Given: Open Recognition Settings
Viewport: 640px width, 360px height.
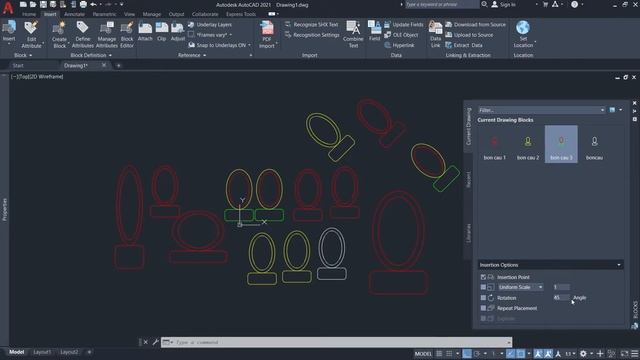Looking at the screenshot, I should (312, 35).
